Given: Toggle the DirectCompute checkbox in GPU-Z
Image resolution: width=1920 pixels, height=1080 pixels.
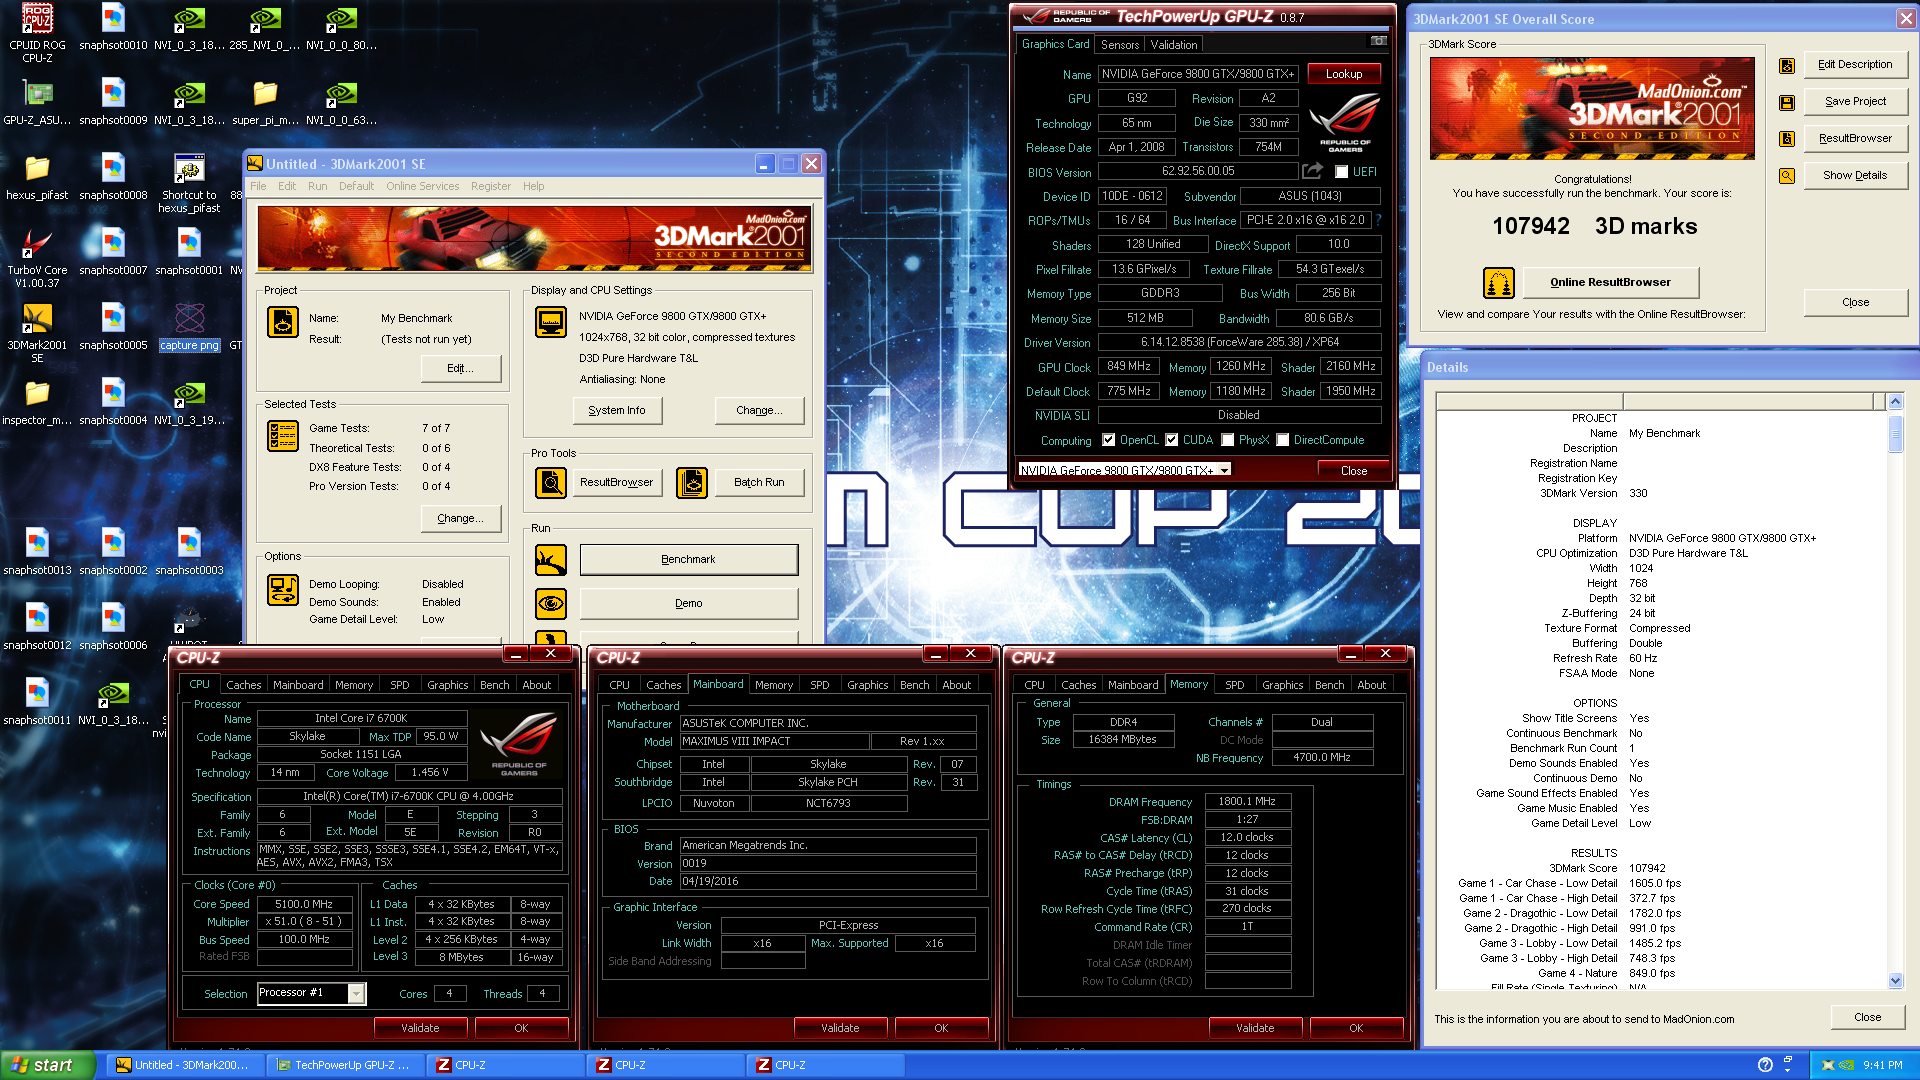Looking at the screenshot, I should (1283, 440).
